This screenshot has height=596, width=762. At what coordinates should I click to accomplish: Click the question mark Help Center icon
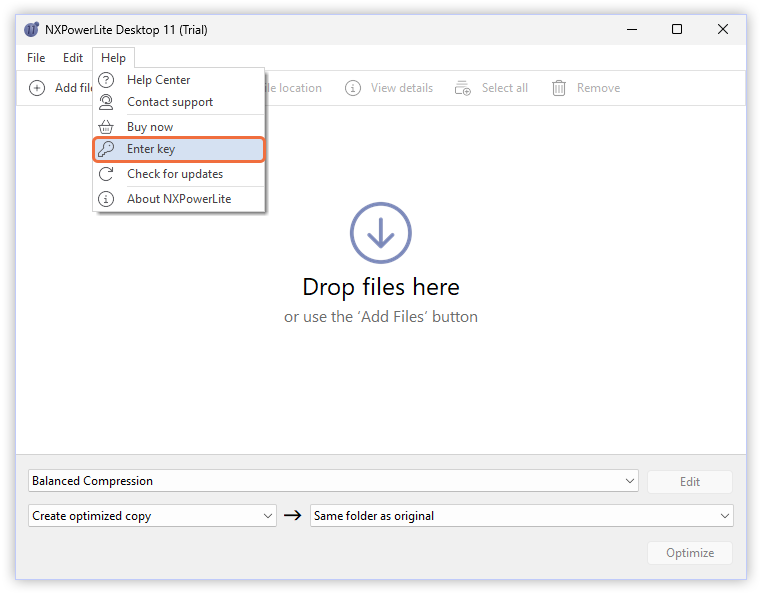point(106,80)
